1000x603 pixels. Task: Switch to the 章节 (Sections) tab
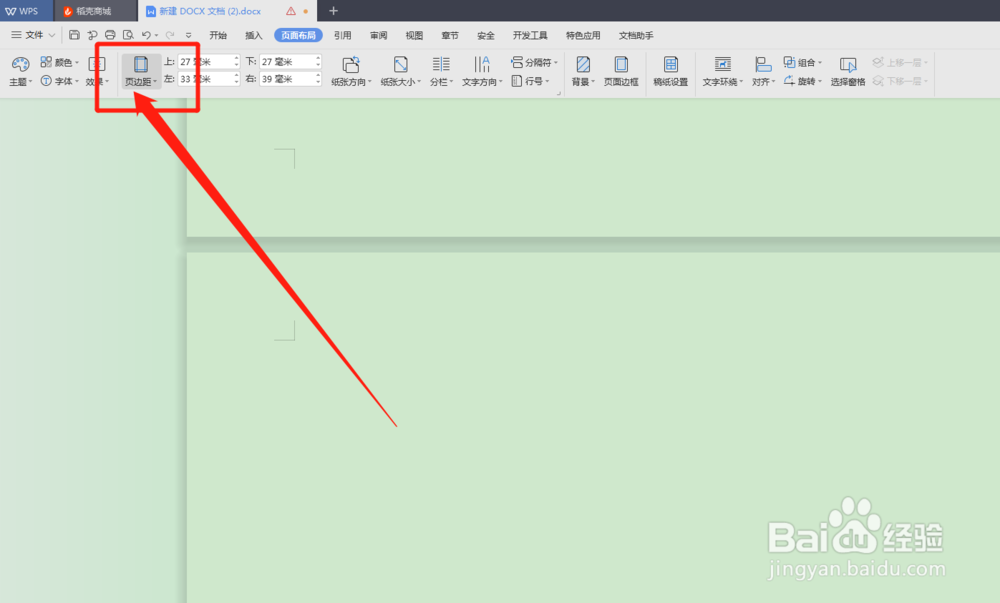pyautogui.click(x=450, y=35)
